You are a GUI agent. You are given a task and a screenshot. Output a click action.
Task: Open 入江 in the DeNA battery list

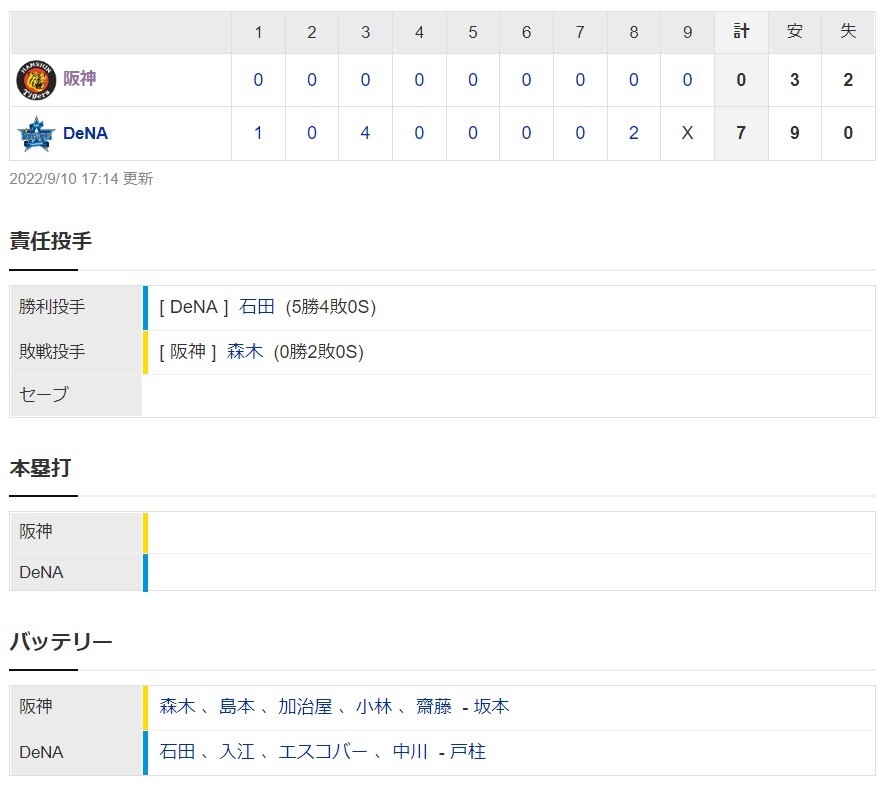click(237, 752)
